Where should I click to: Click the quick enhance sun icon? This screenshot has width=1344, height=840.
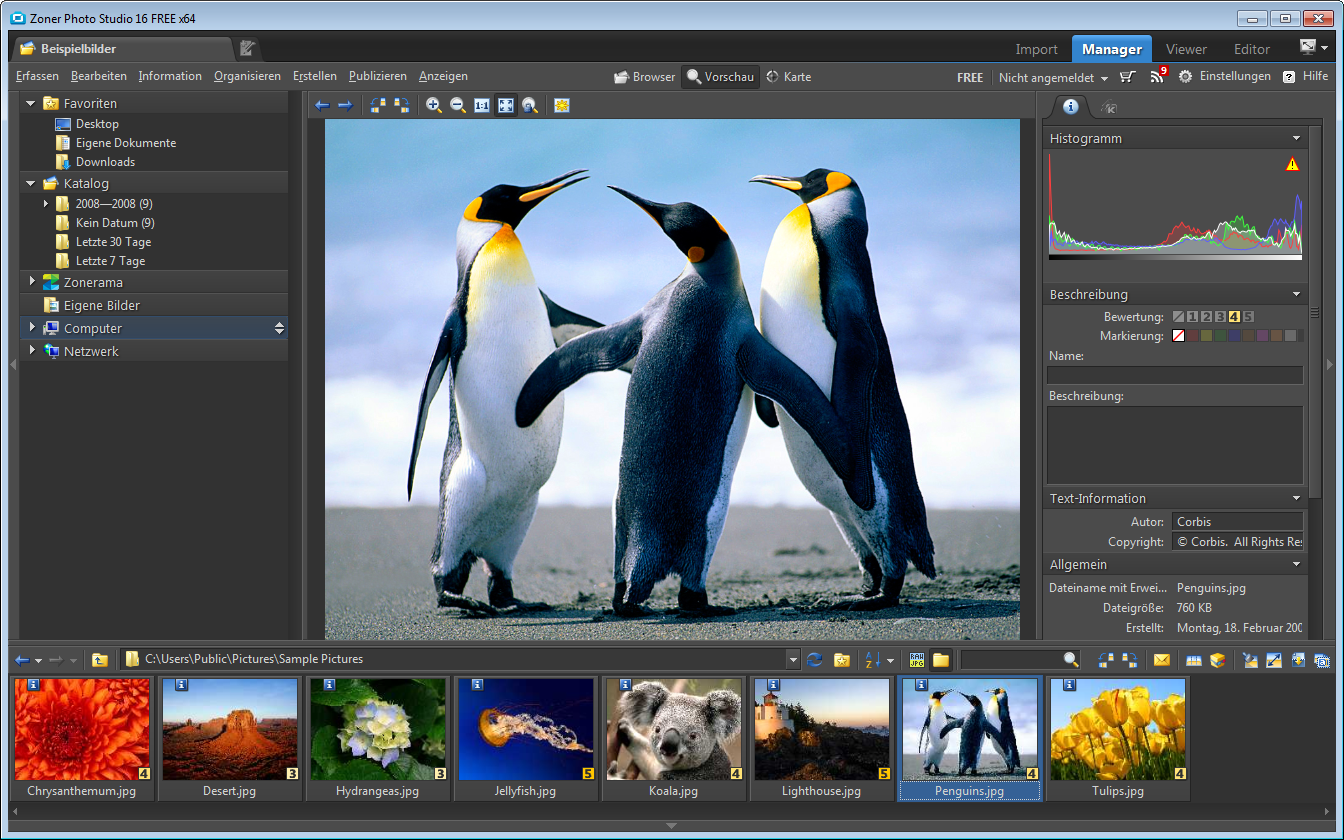562,105
